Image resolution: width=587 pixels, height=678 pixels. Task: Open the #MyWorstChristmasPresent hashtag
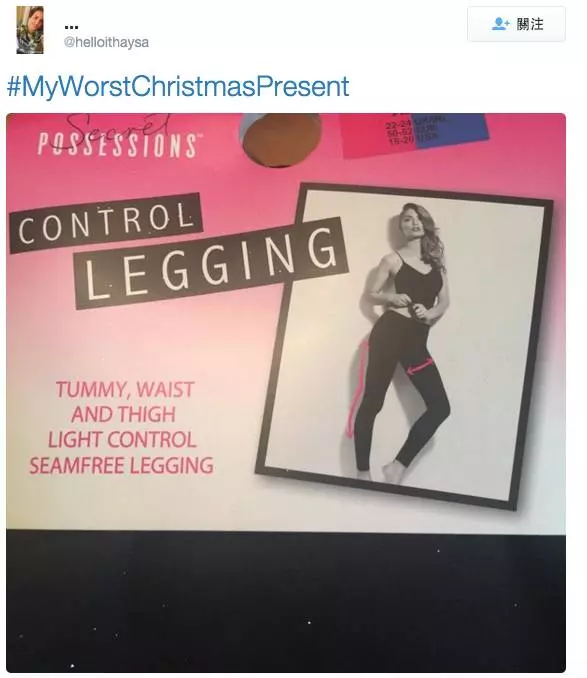[x=178, y=86]
